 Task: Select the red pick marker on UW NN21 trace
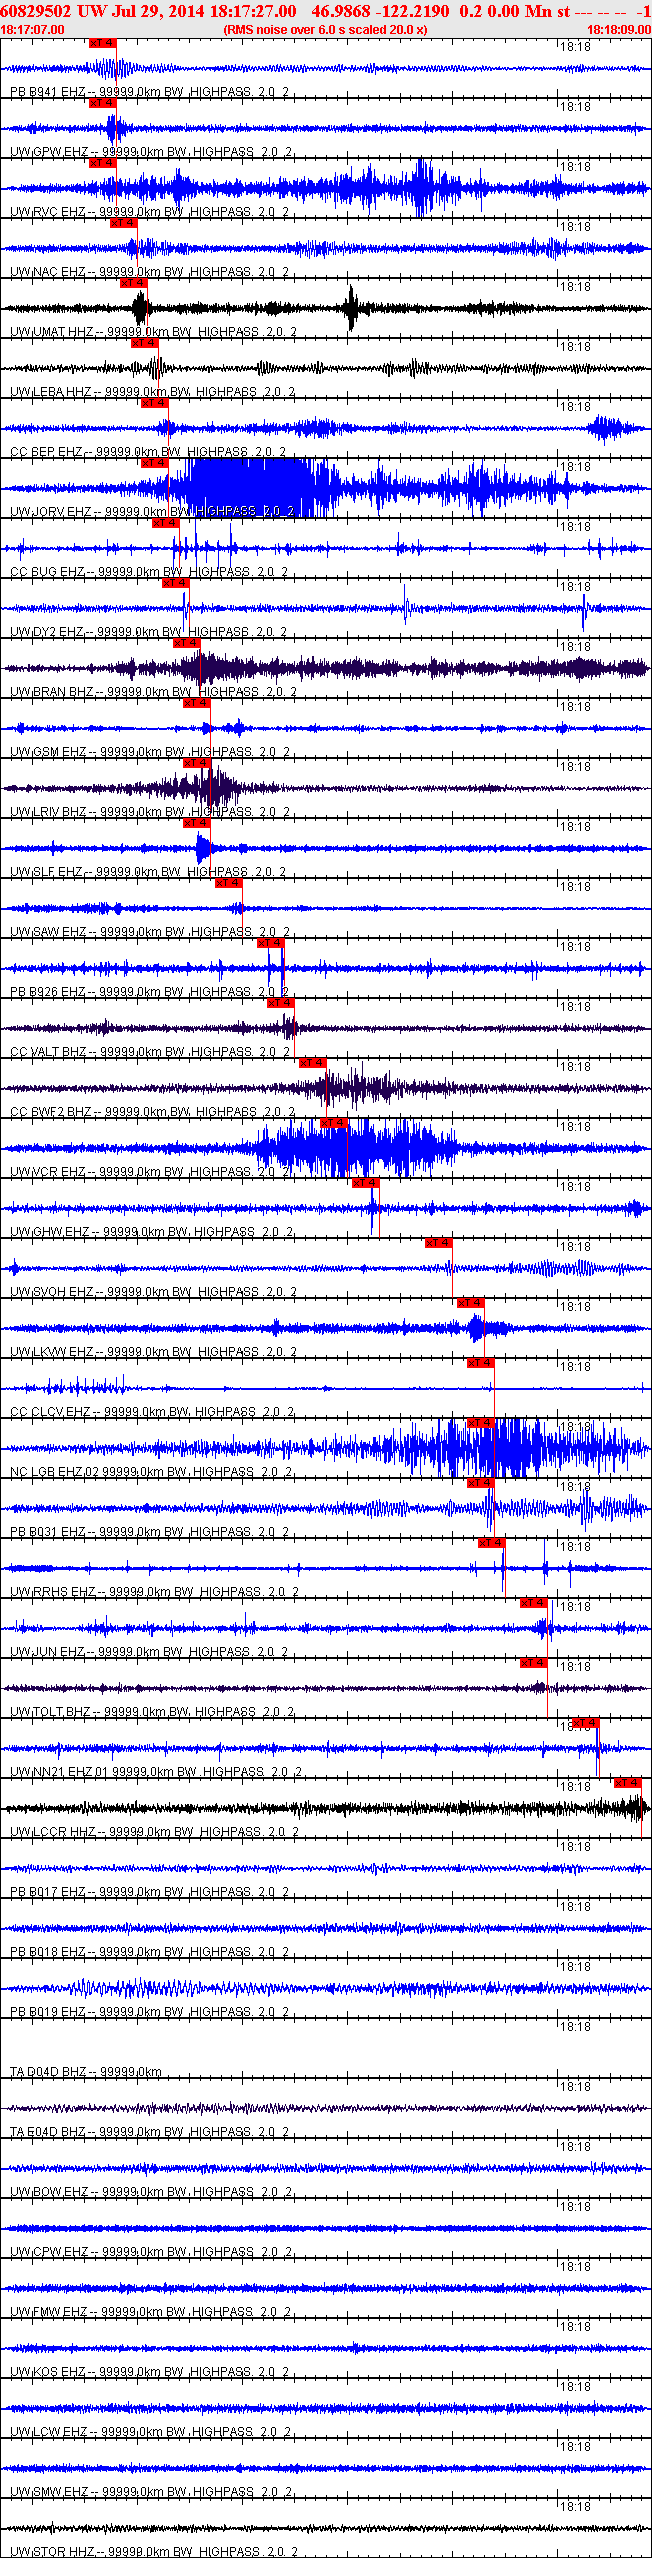click(585, 1723)
